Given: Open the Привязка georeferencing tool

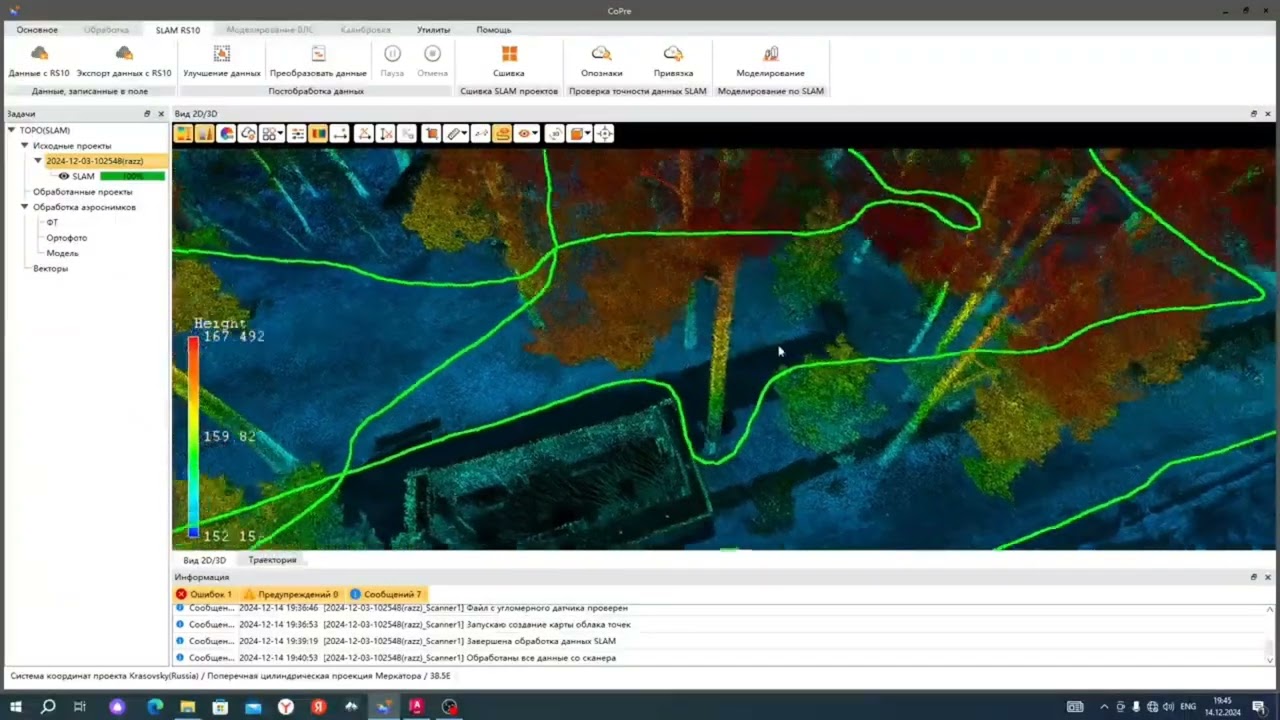Looking at the screenshot, I should [673, 60].
